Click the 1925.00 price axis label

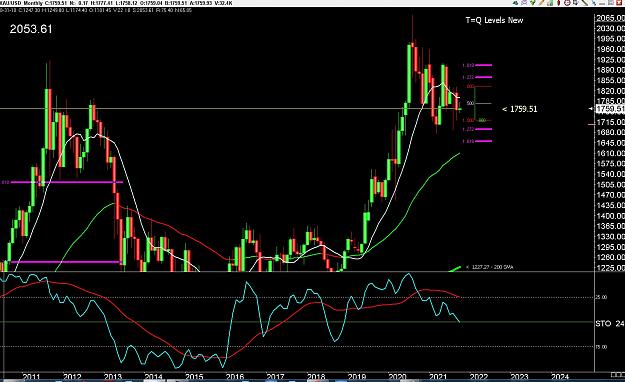click(x=610, y=60)
